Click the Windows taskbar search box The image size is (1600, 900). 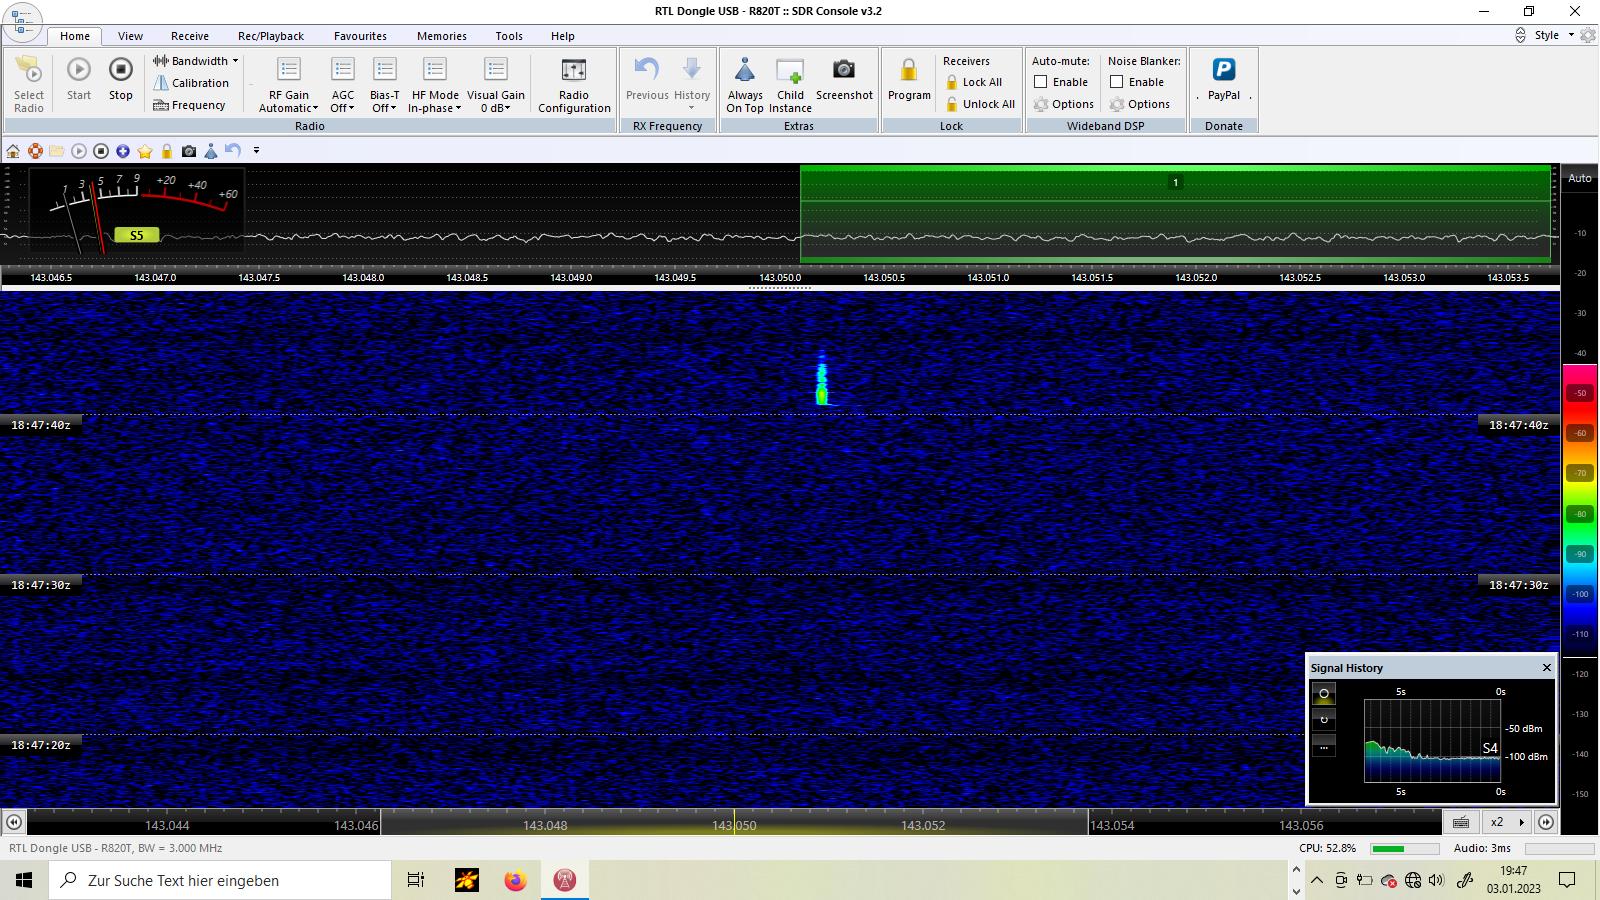[x=220, y=880]
